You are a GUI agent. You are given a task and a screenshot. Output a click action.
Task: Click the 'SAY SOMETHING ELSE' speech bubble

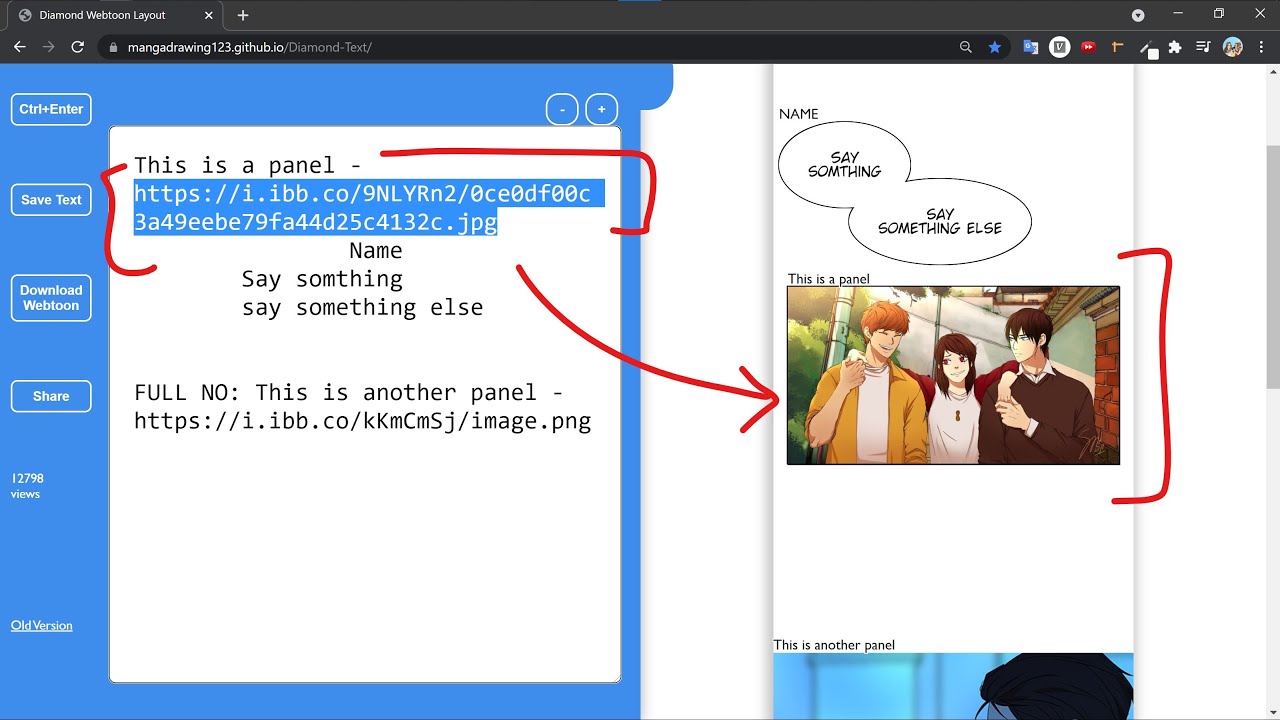(940, 221)
